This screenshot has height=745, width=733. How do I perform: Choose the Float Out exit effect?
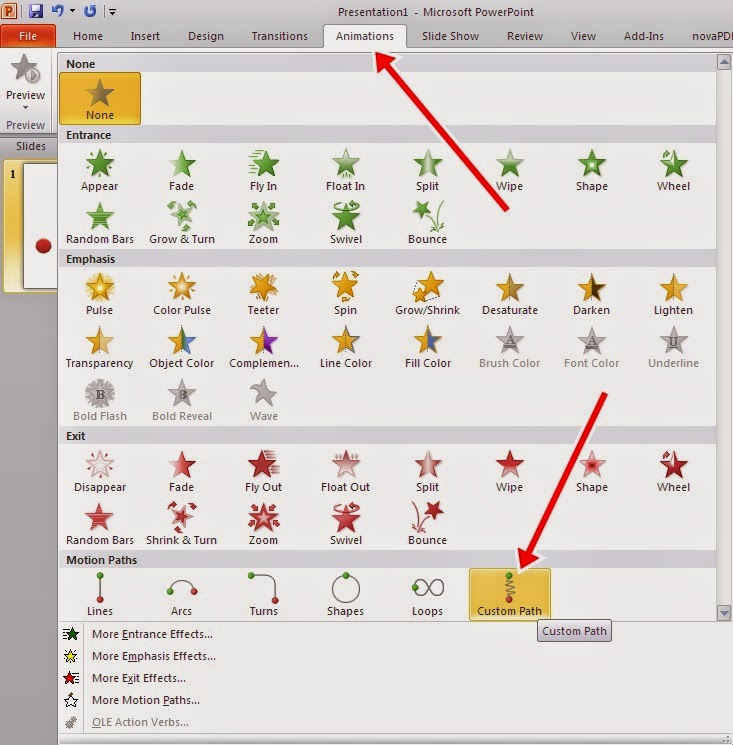coord(345,471)
